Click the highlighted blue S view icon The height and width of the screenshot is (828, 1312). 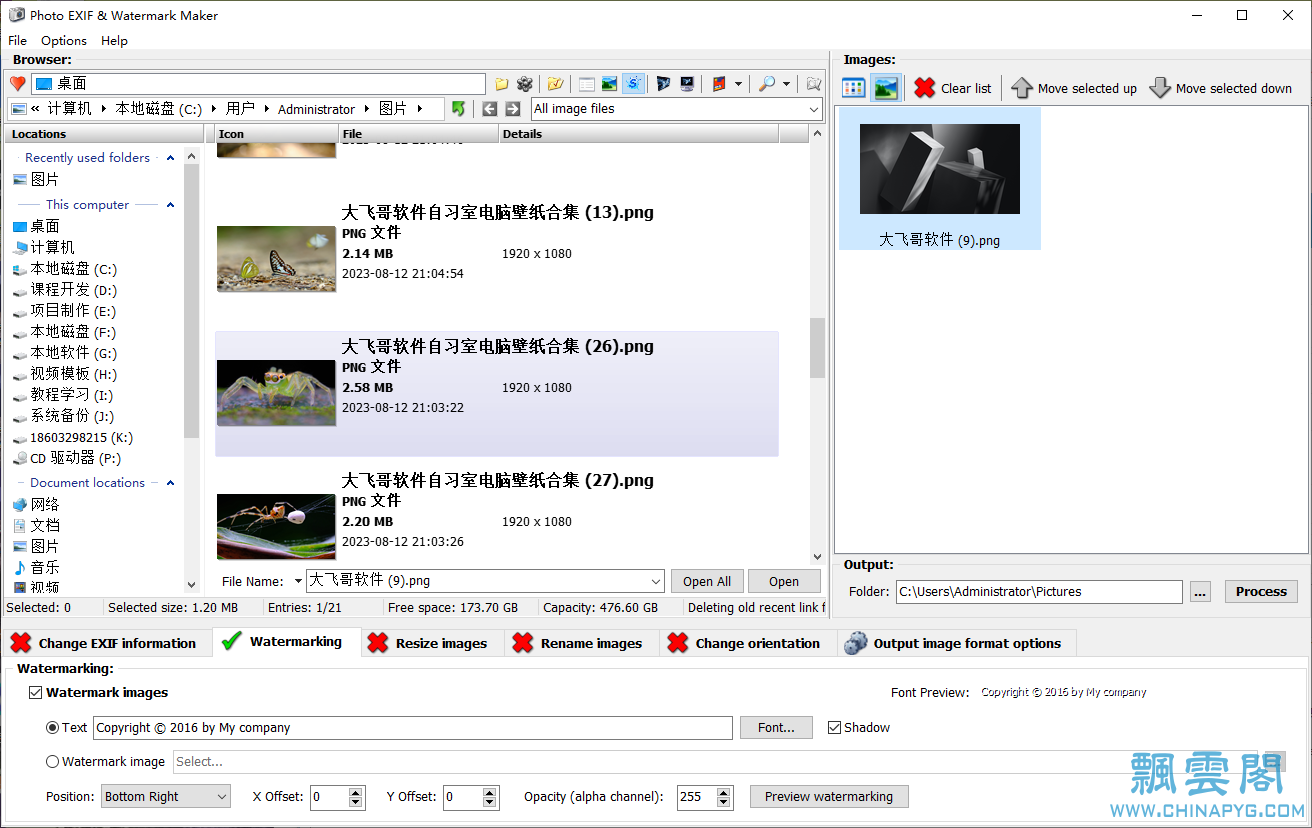pyautogui.click(x=632, y=84)
